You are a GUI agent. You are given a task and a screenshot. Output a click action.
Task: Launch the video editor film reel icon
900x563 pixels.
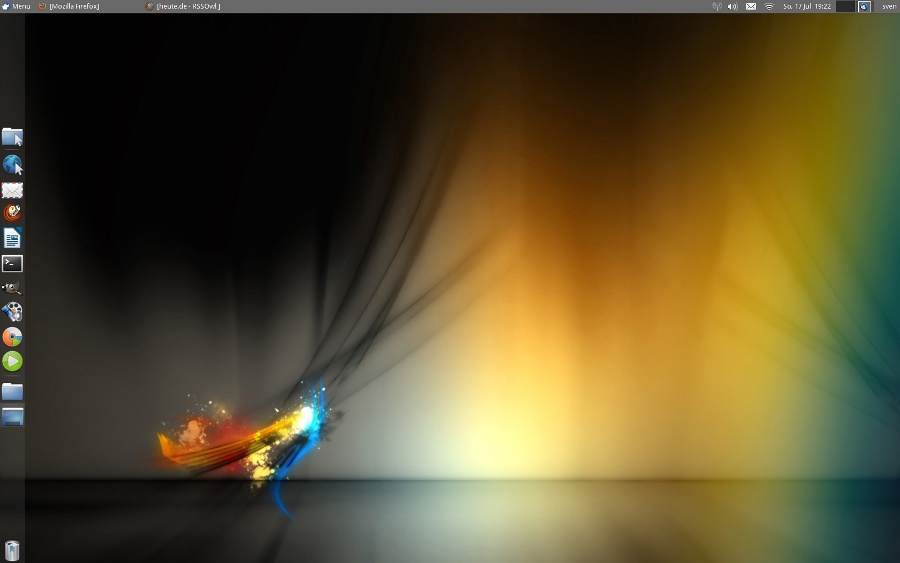click(12, 312)
